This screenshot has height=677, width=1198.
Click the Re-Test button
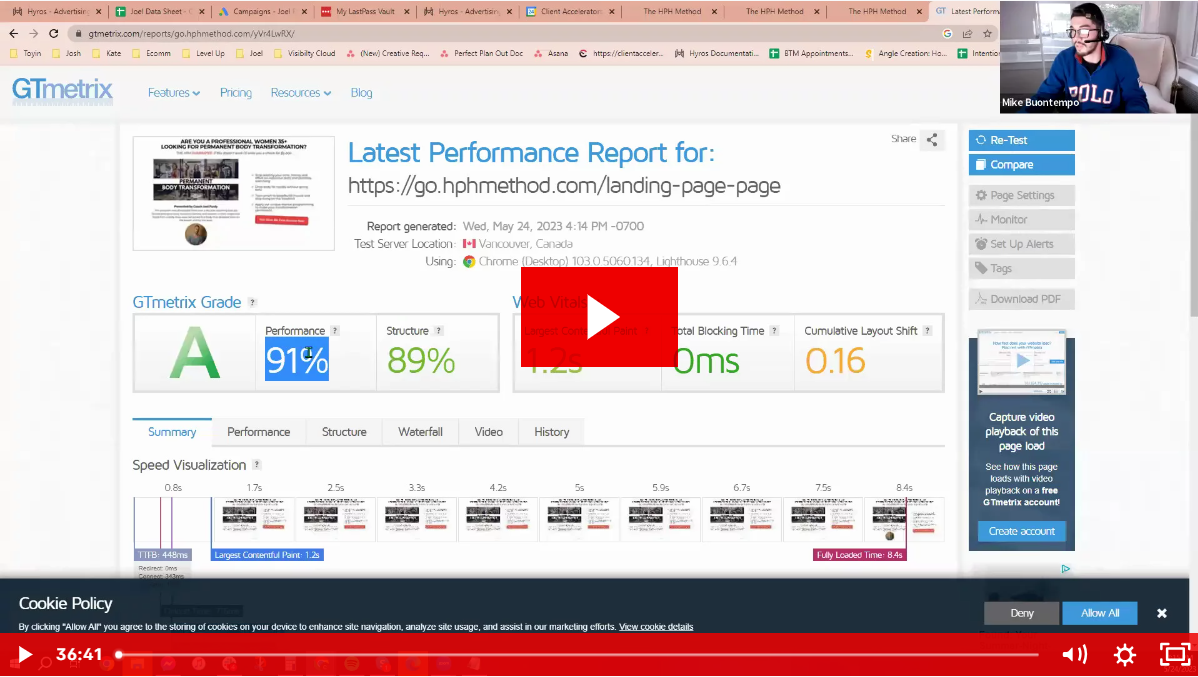pyautogui.click(x=1021, y=140)
